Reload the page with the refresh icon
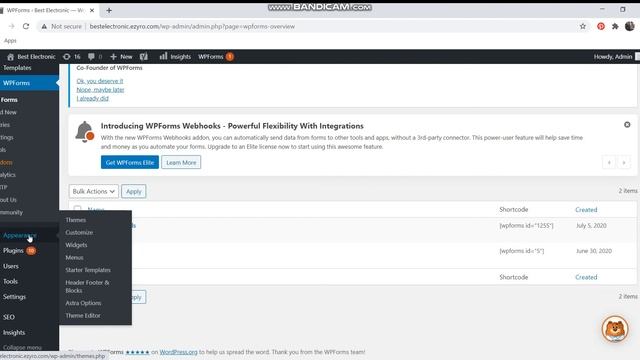The height and width of the screenshot is (360, 640). point(26,26)
